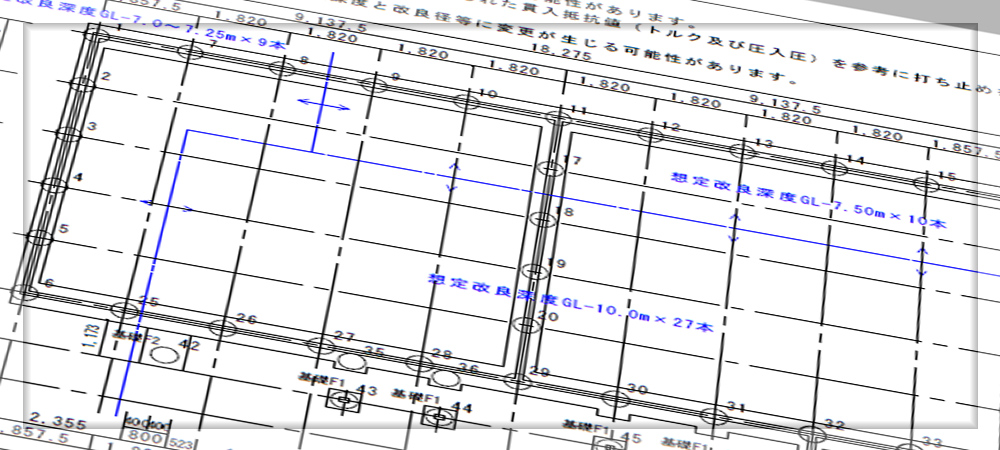1000x450 pixels.
Task: Select pile marker circle number 5
Action: (x=40, y=238)
